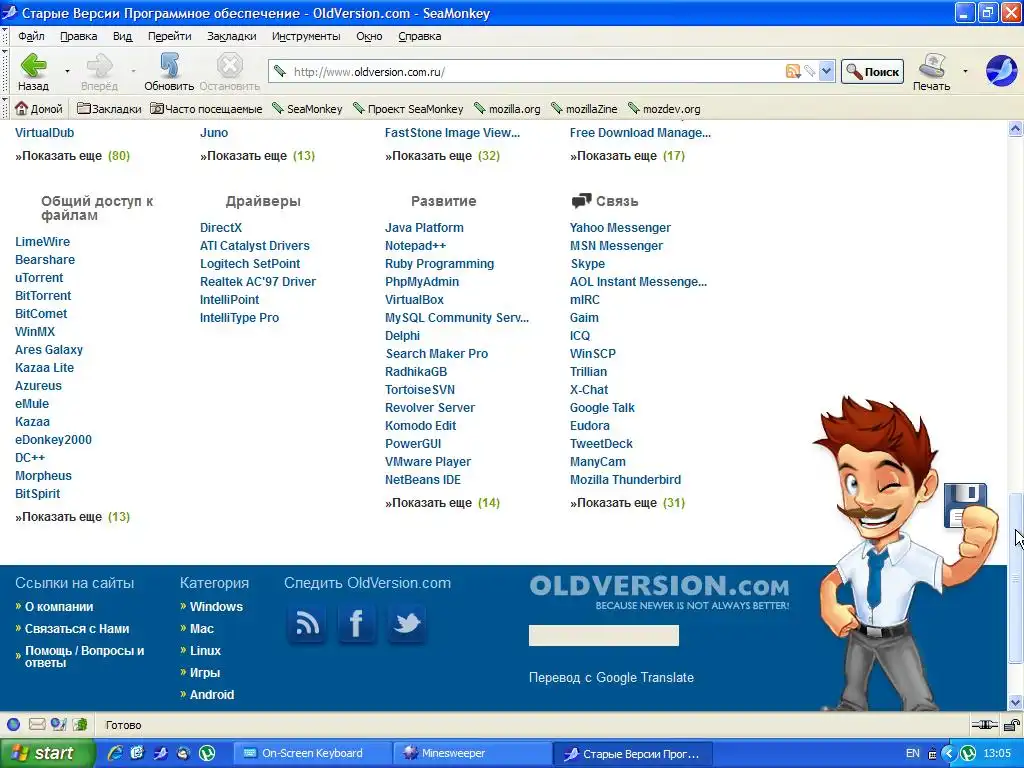Open the Print button dropdown arrow

(x=965, y=71)
